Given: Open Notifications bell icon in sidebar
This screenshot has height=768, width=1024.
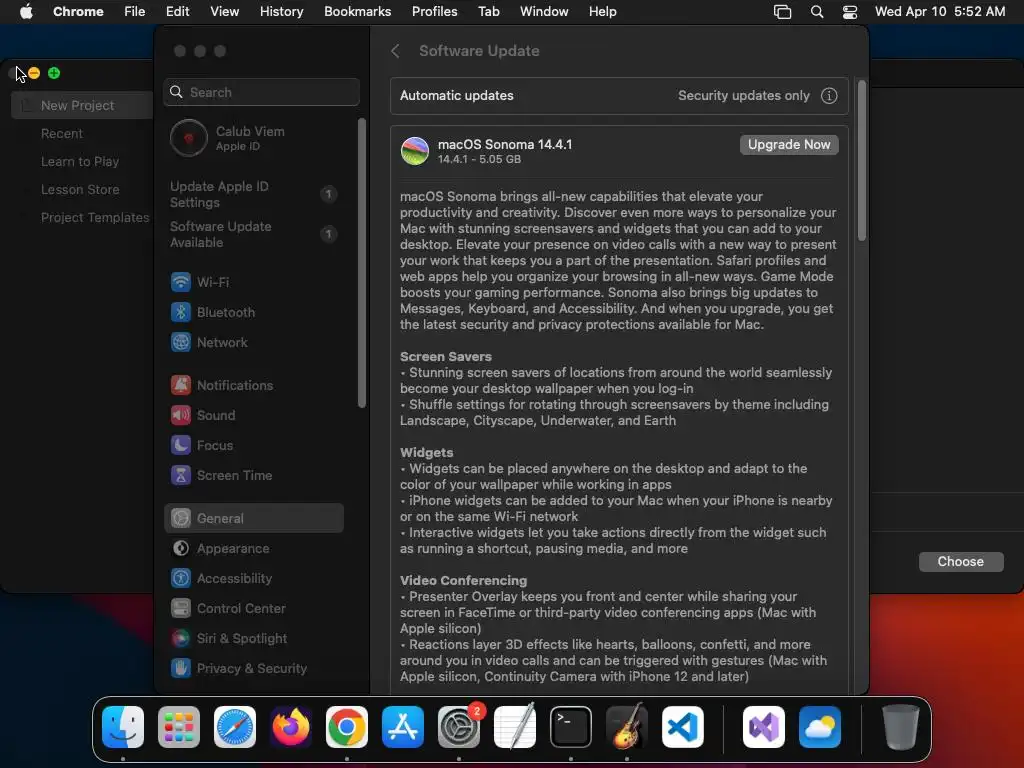Looking at the screenshot, I should pyautogui.click(x=181, y=385).
